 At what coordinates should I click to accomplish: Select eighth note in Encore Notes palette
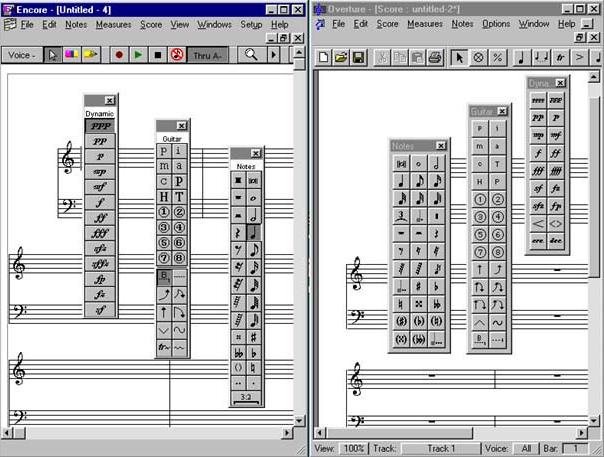pyautogui.click(x=253, y=250)
